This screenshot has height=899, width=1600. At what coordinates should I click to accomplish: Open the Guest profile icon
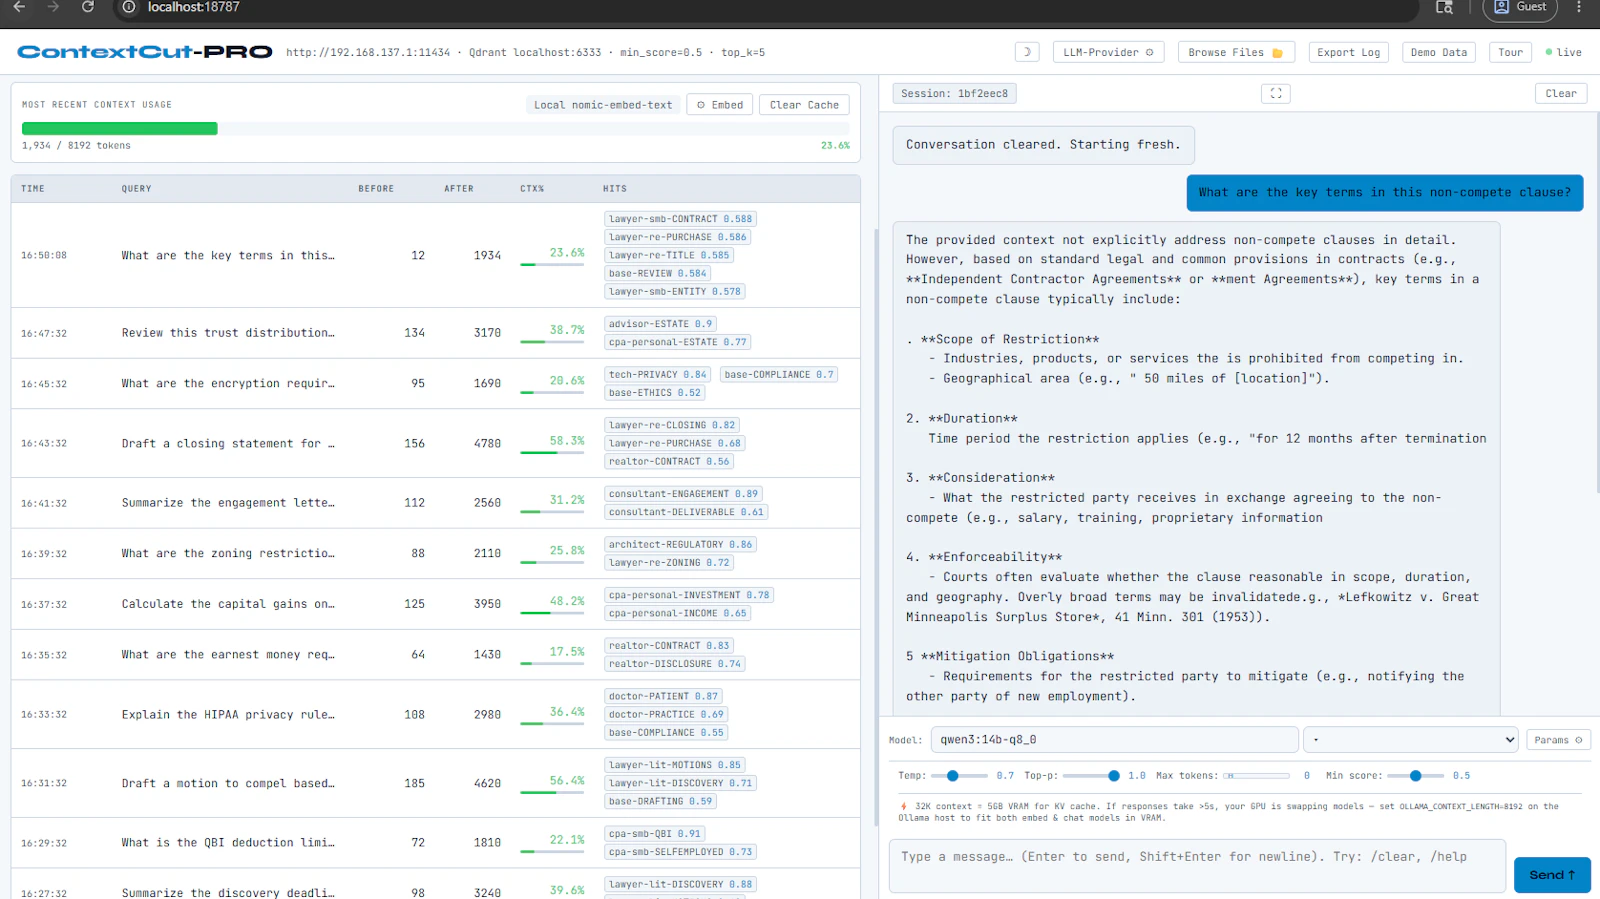[1502, 7]
